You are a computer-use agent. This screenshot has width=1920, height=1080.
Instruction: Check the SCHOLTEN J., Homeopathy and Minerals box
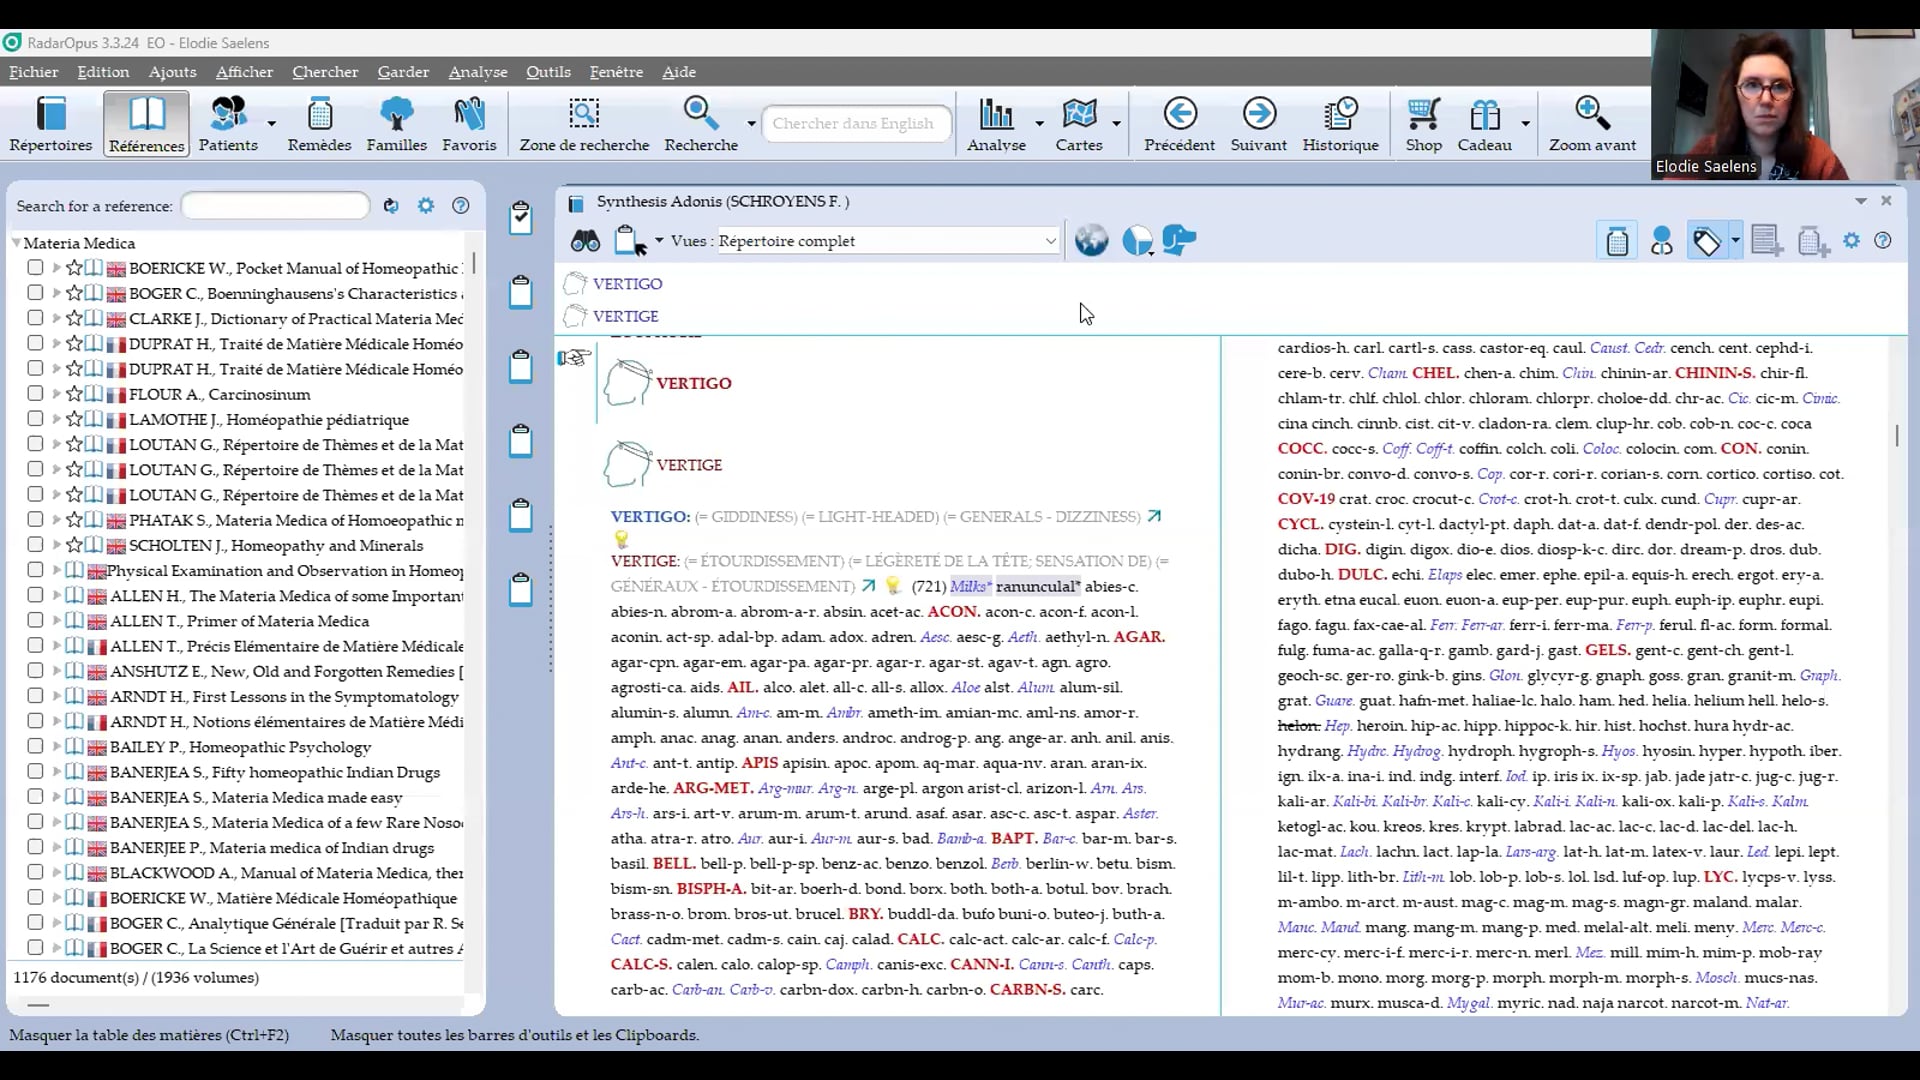click(x=35, y=545)
